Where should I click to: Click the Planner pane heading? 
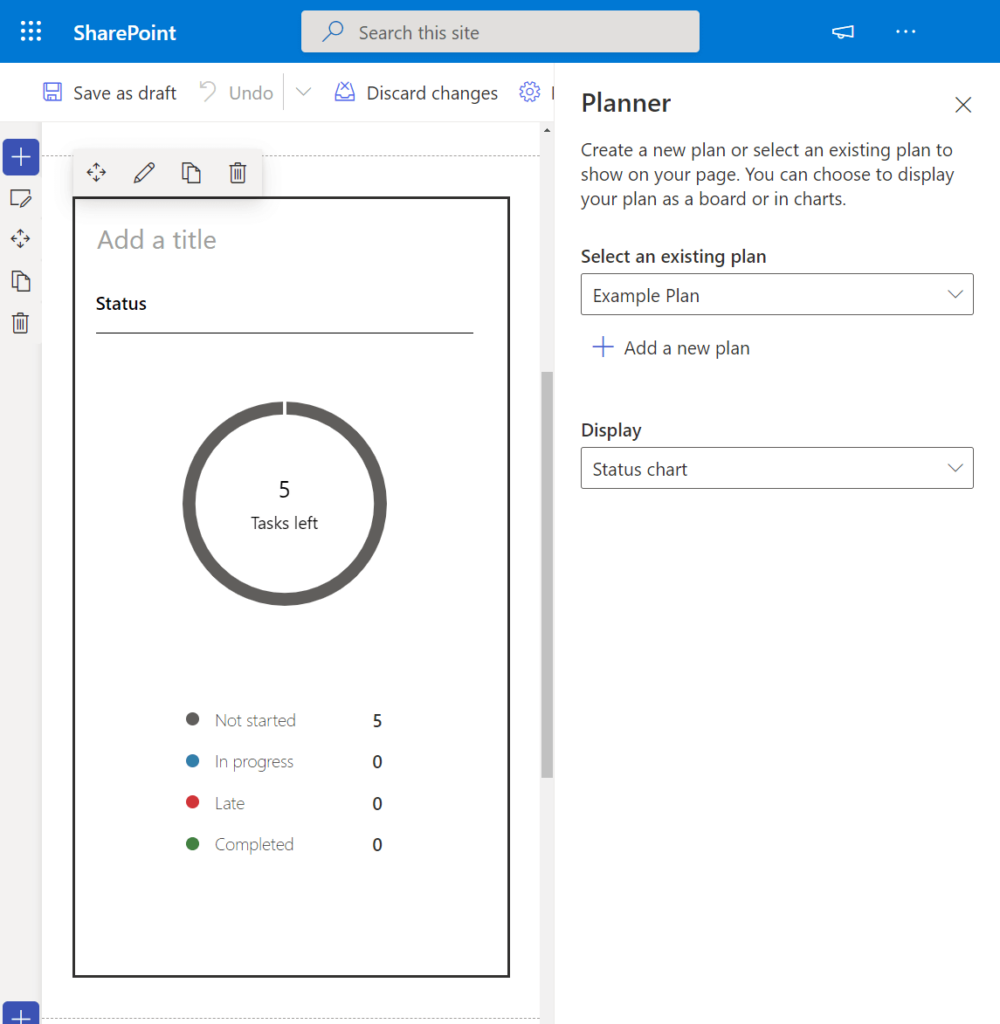coord(626,103)
